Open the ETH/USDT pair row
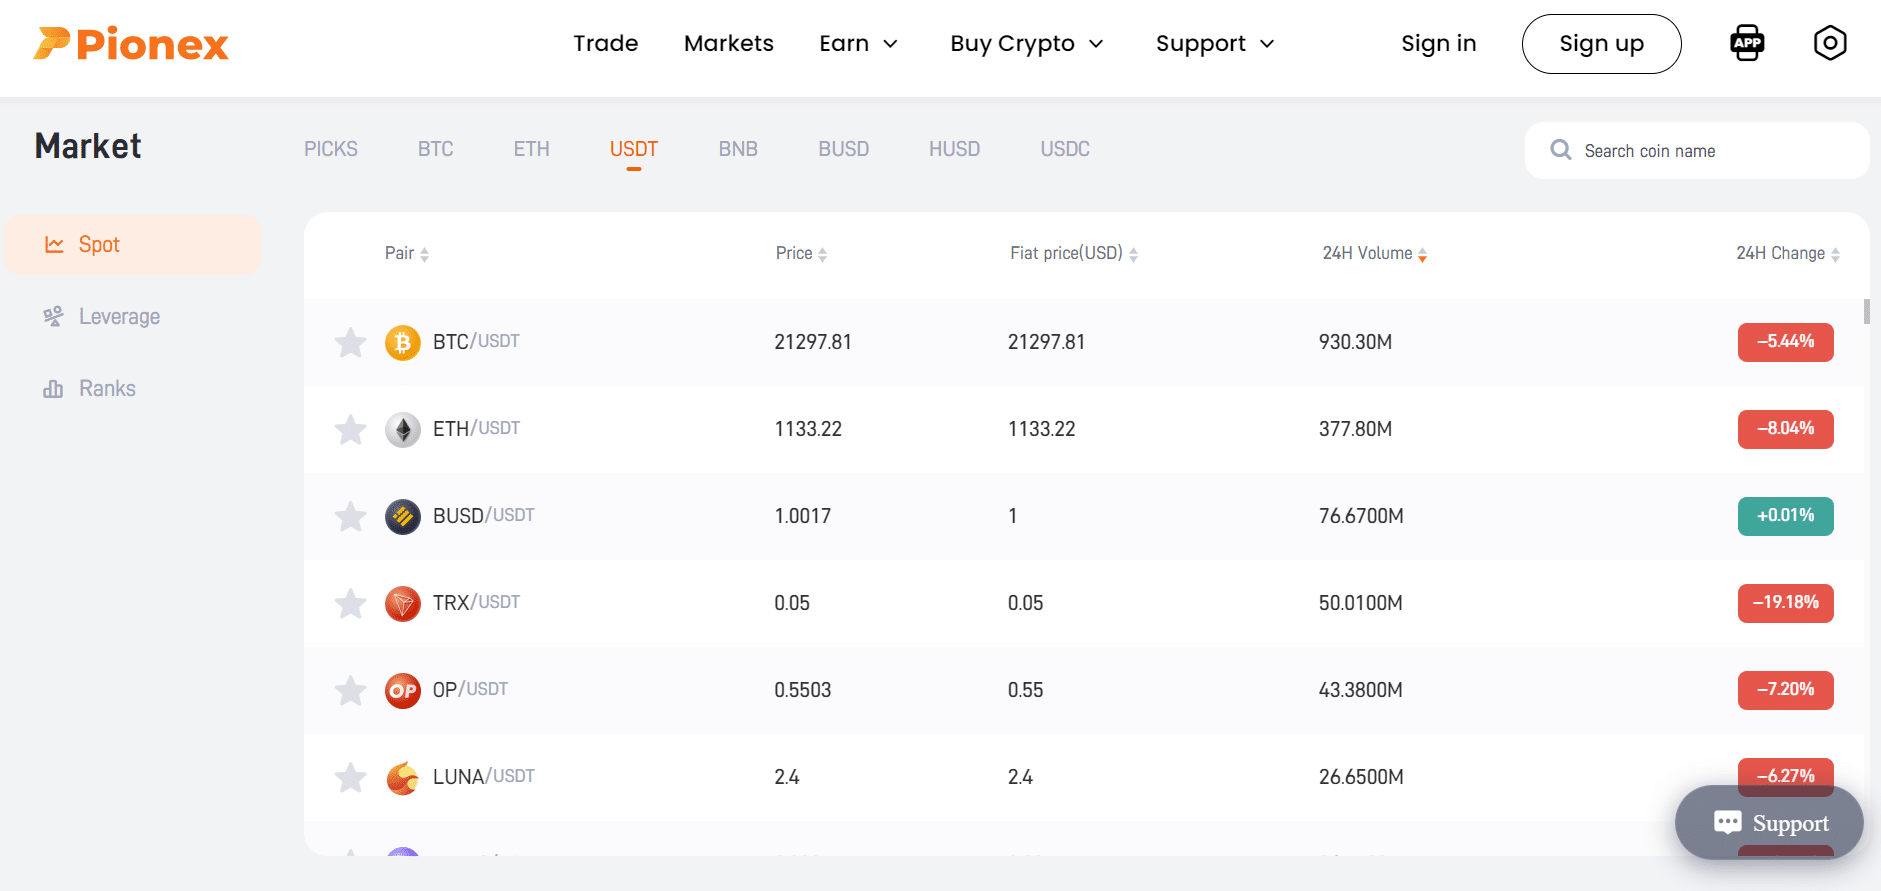1881x891 pixels. tap(1084, 429)
